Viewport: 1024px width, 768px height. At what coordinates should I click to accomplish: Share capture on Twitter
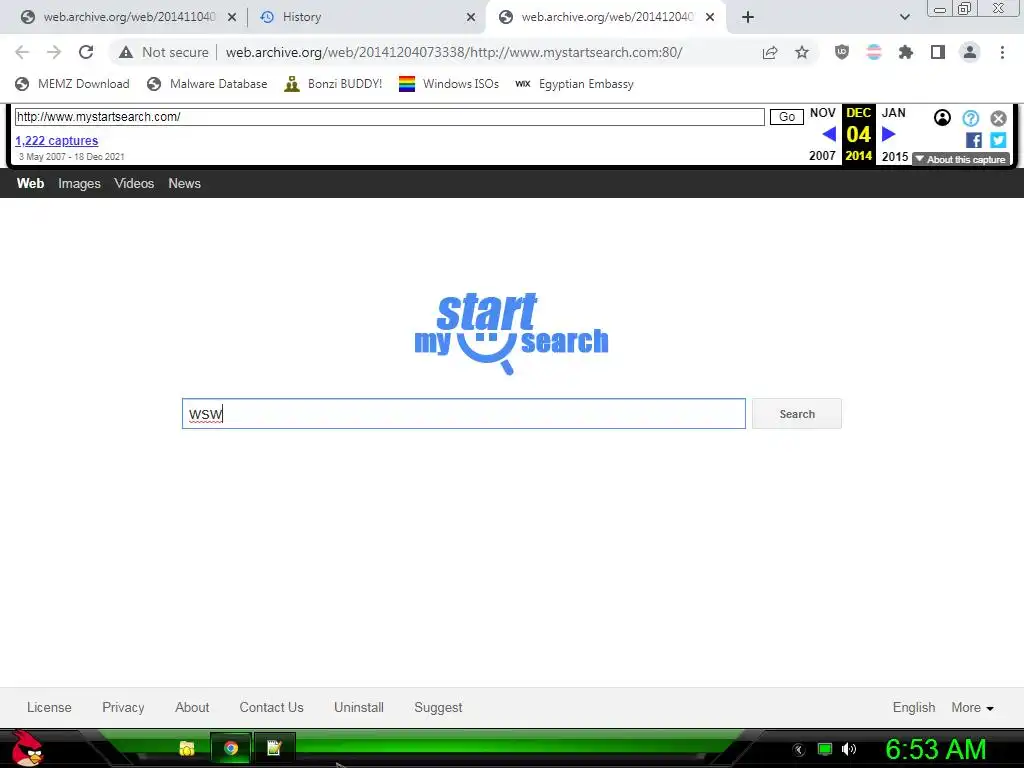pyautogui.click(x=998, y=140)
